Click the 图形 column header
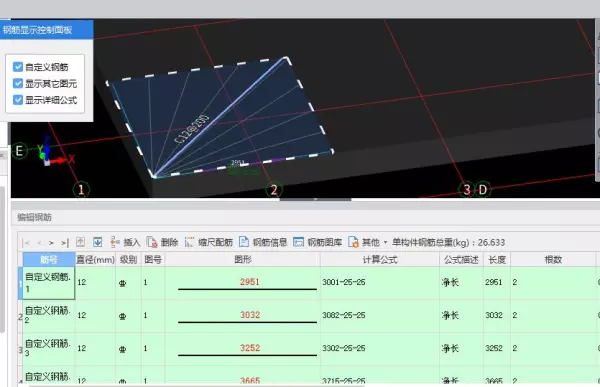This screenshot has width=600, height=387. (243, 260)
